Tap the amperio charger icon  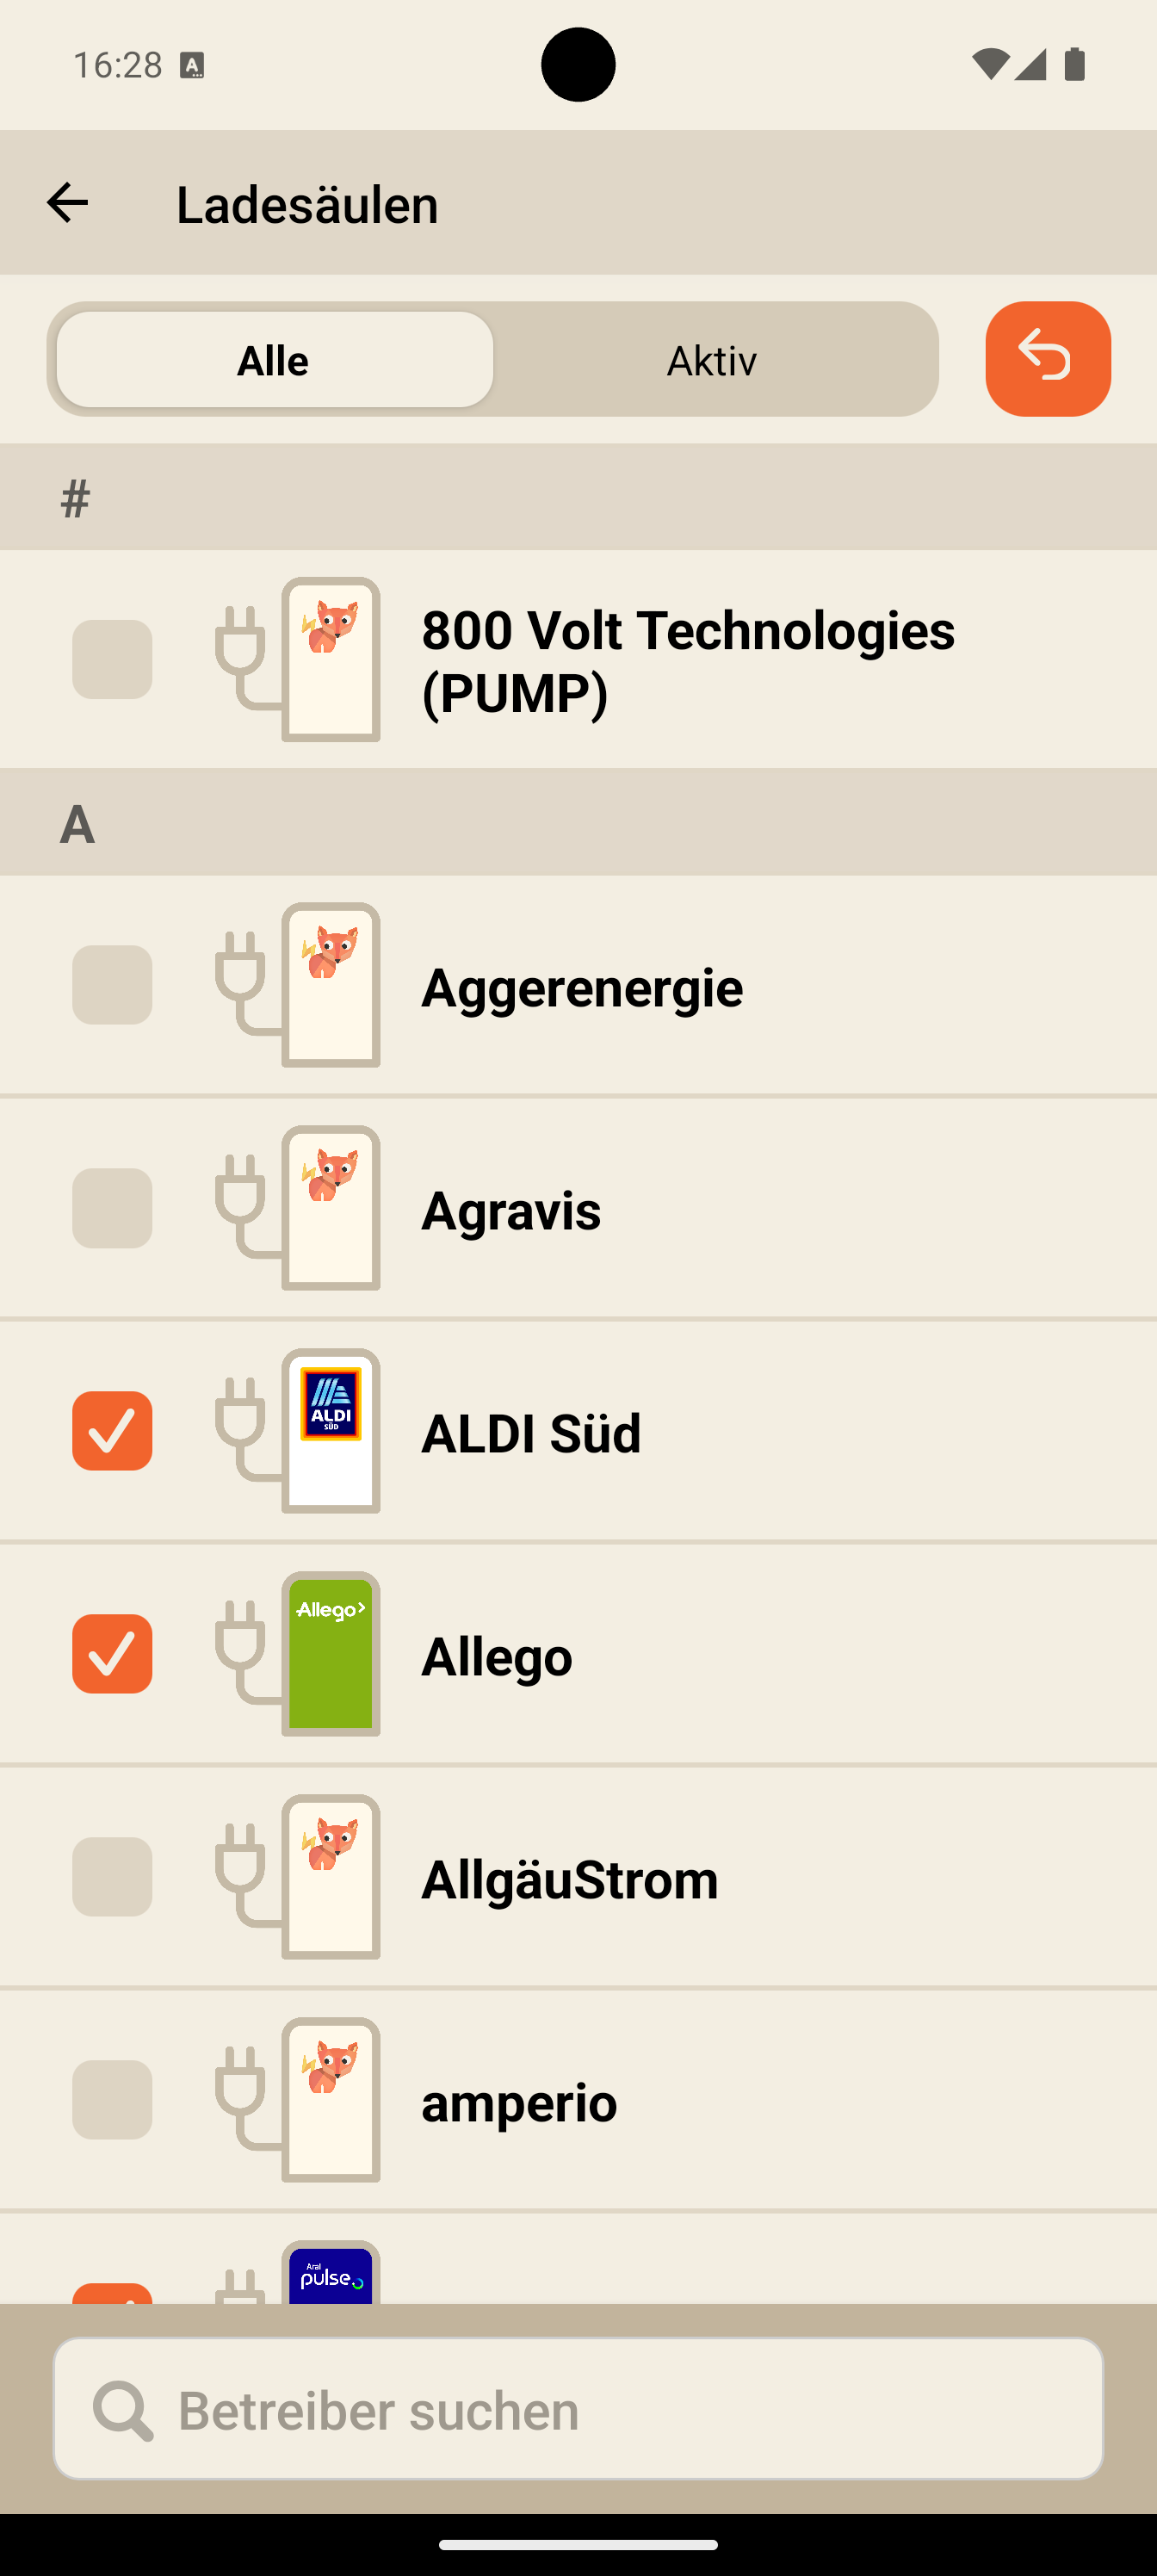pyautogui.click(x=330, y=2099)
